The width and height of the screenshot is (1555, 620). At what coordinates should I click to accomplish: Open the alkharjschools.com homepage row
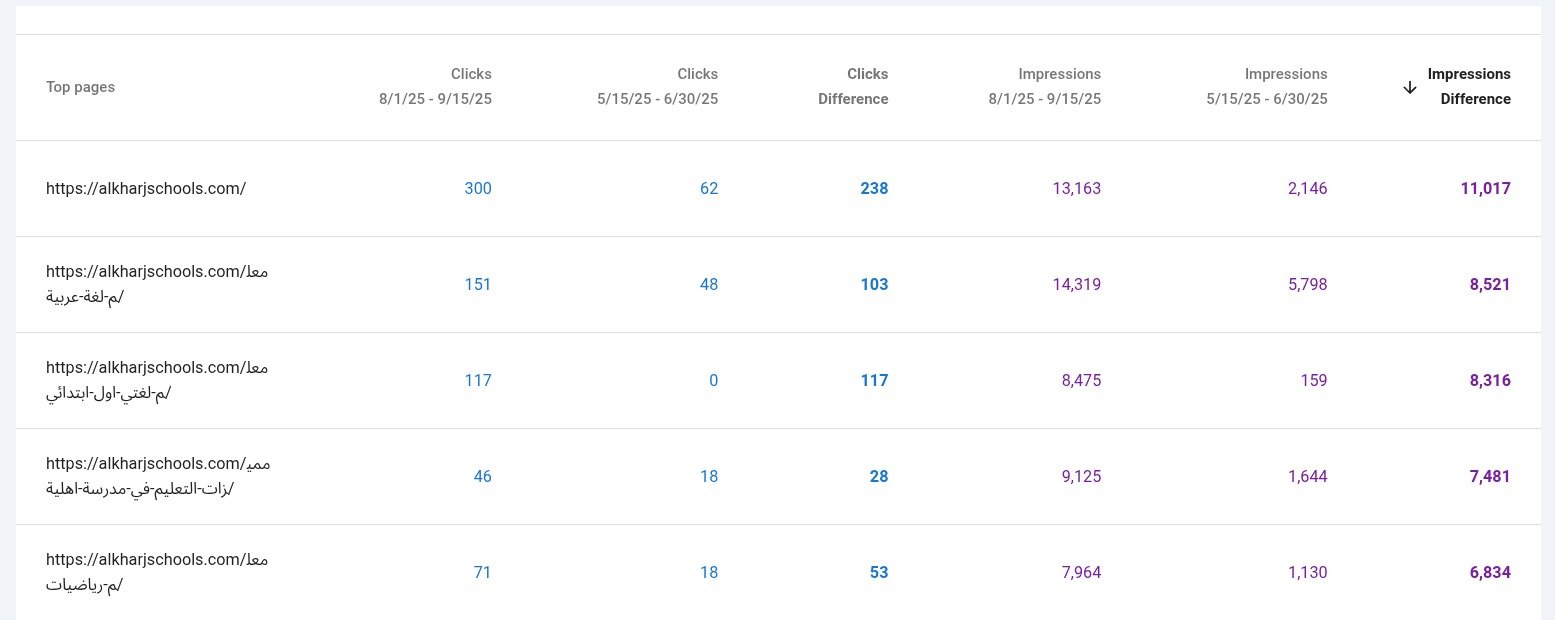(146, 189)
